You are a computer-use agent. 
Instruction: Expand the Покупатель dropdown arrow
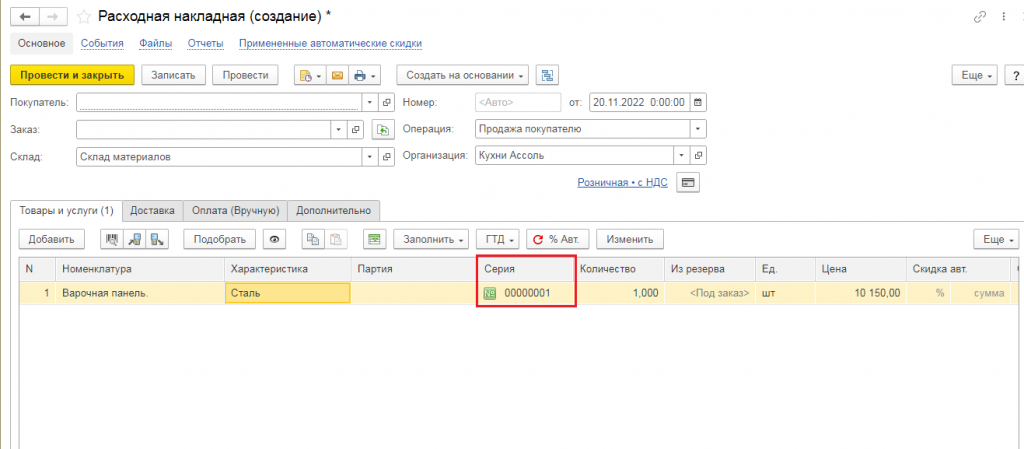coord(370,102)
